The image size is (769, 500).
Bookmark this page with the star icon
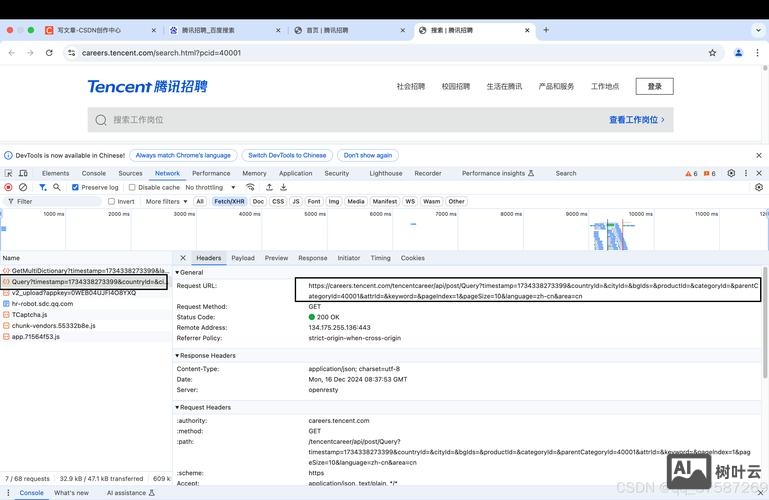click(x=712, y=53)
